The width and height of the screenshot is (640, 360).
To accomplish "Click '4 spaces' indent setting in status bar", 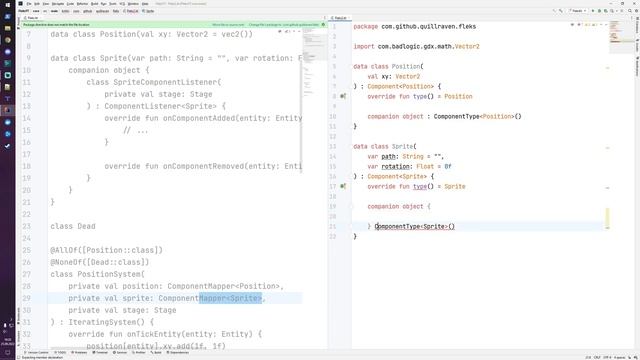I will [620, 357].
